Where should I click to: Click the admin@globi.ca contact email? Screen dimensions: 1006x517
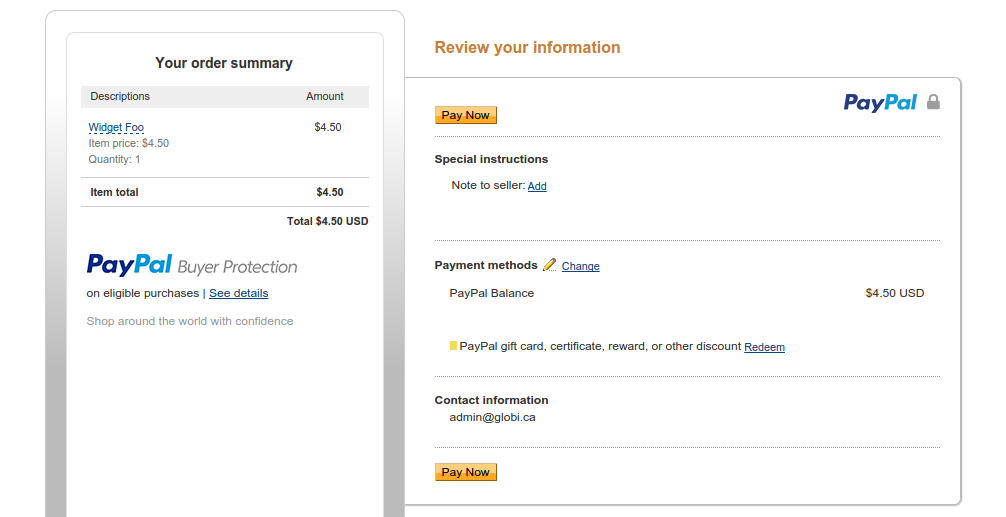[492, 417]
